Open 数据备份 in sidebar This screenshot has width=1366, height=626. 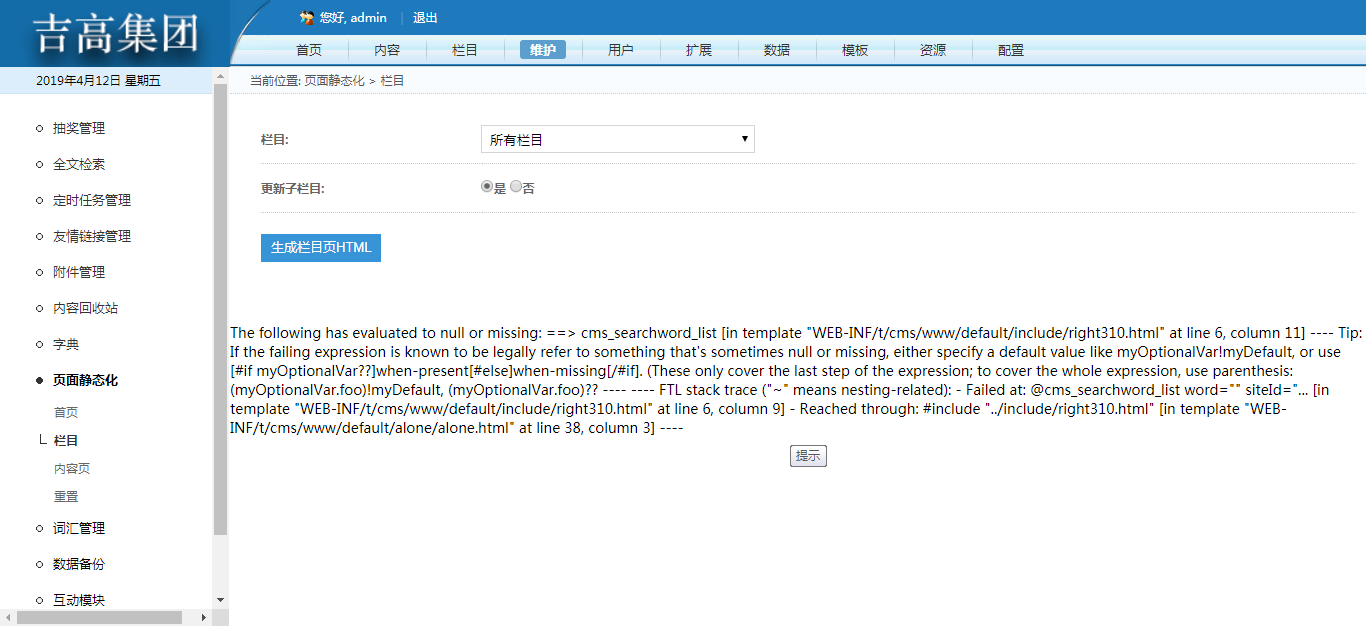pyautogui.click(x=79, y=564)
